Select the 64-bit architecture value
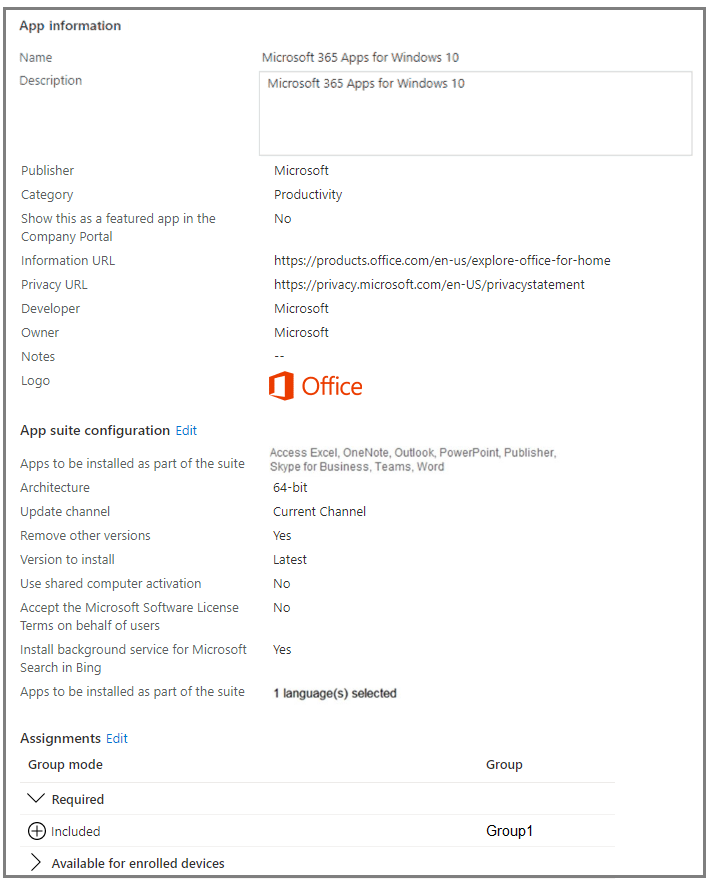This screenshot has width=711, height=881. (x=290, y=488)
